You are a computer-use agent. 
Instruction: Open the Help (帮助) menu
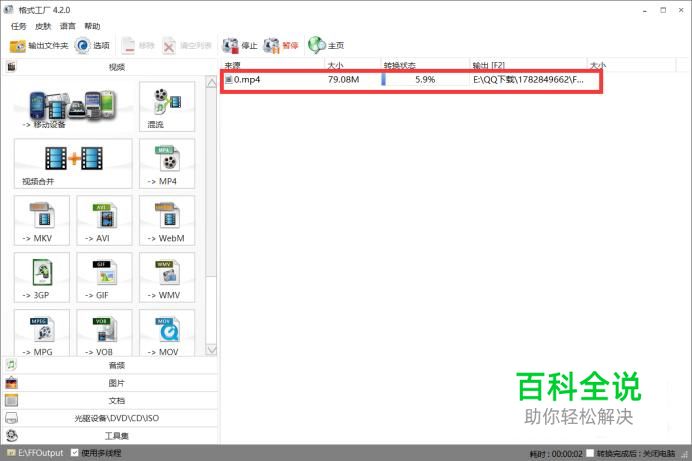(92, 26)
